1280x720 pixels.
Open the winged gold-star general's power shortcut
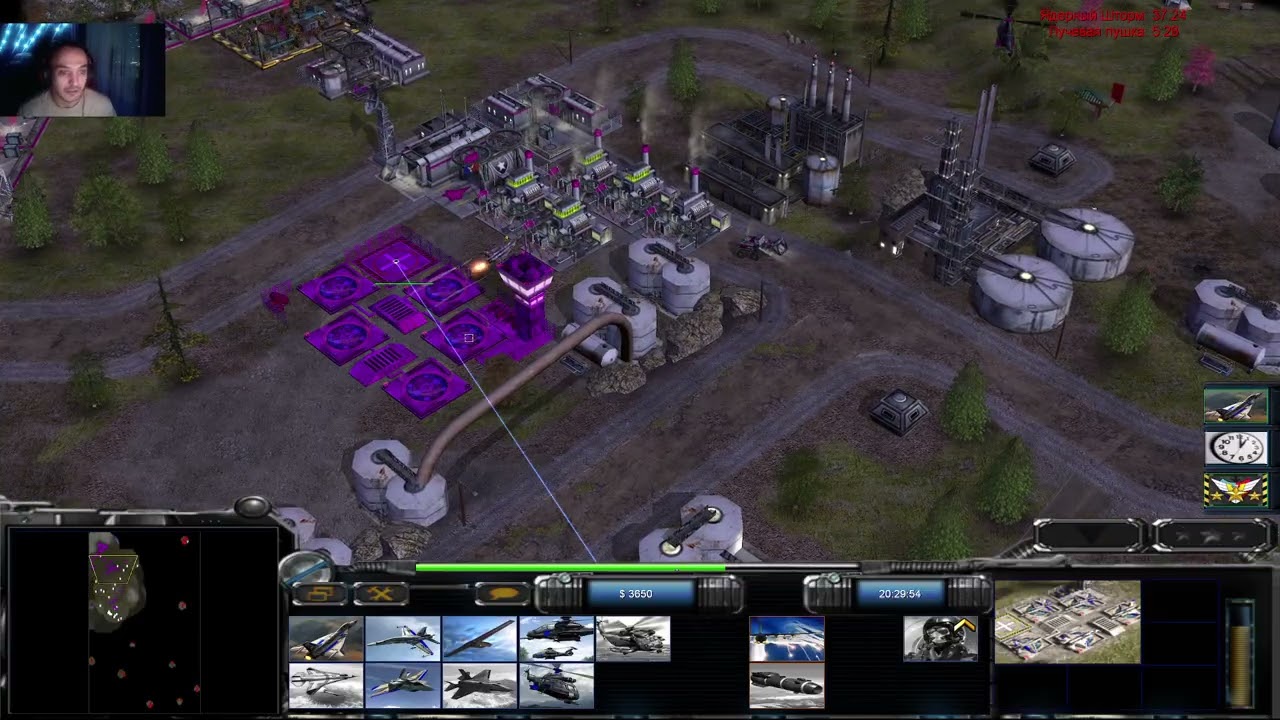click(1237, 491)
